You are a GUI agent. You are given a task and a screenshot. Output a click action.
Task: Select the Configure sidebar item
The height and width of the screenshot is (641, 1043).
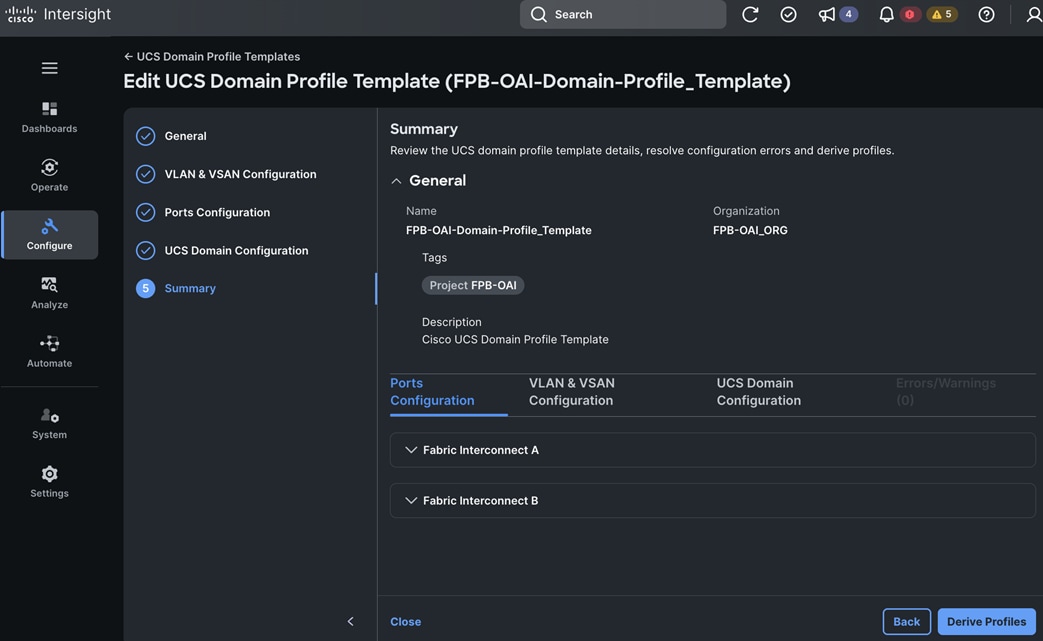(x=49, y=235)
